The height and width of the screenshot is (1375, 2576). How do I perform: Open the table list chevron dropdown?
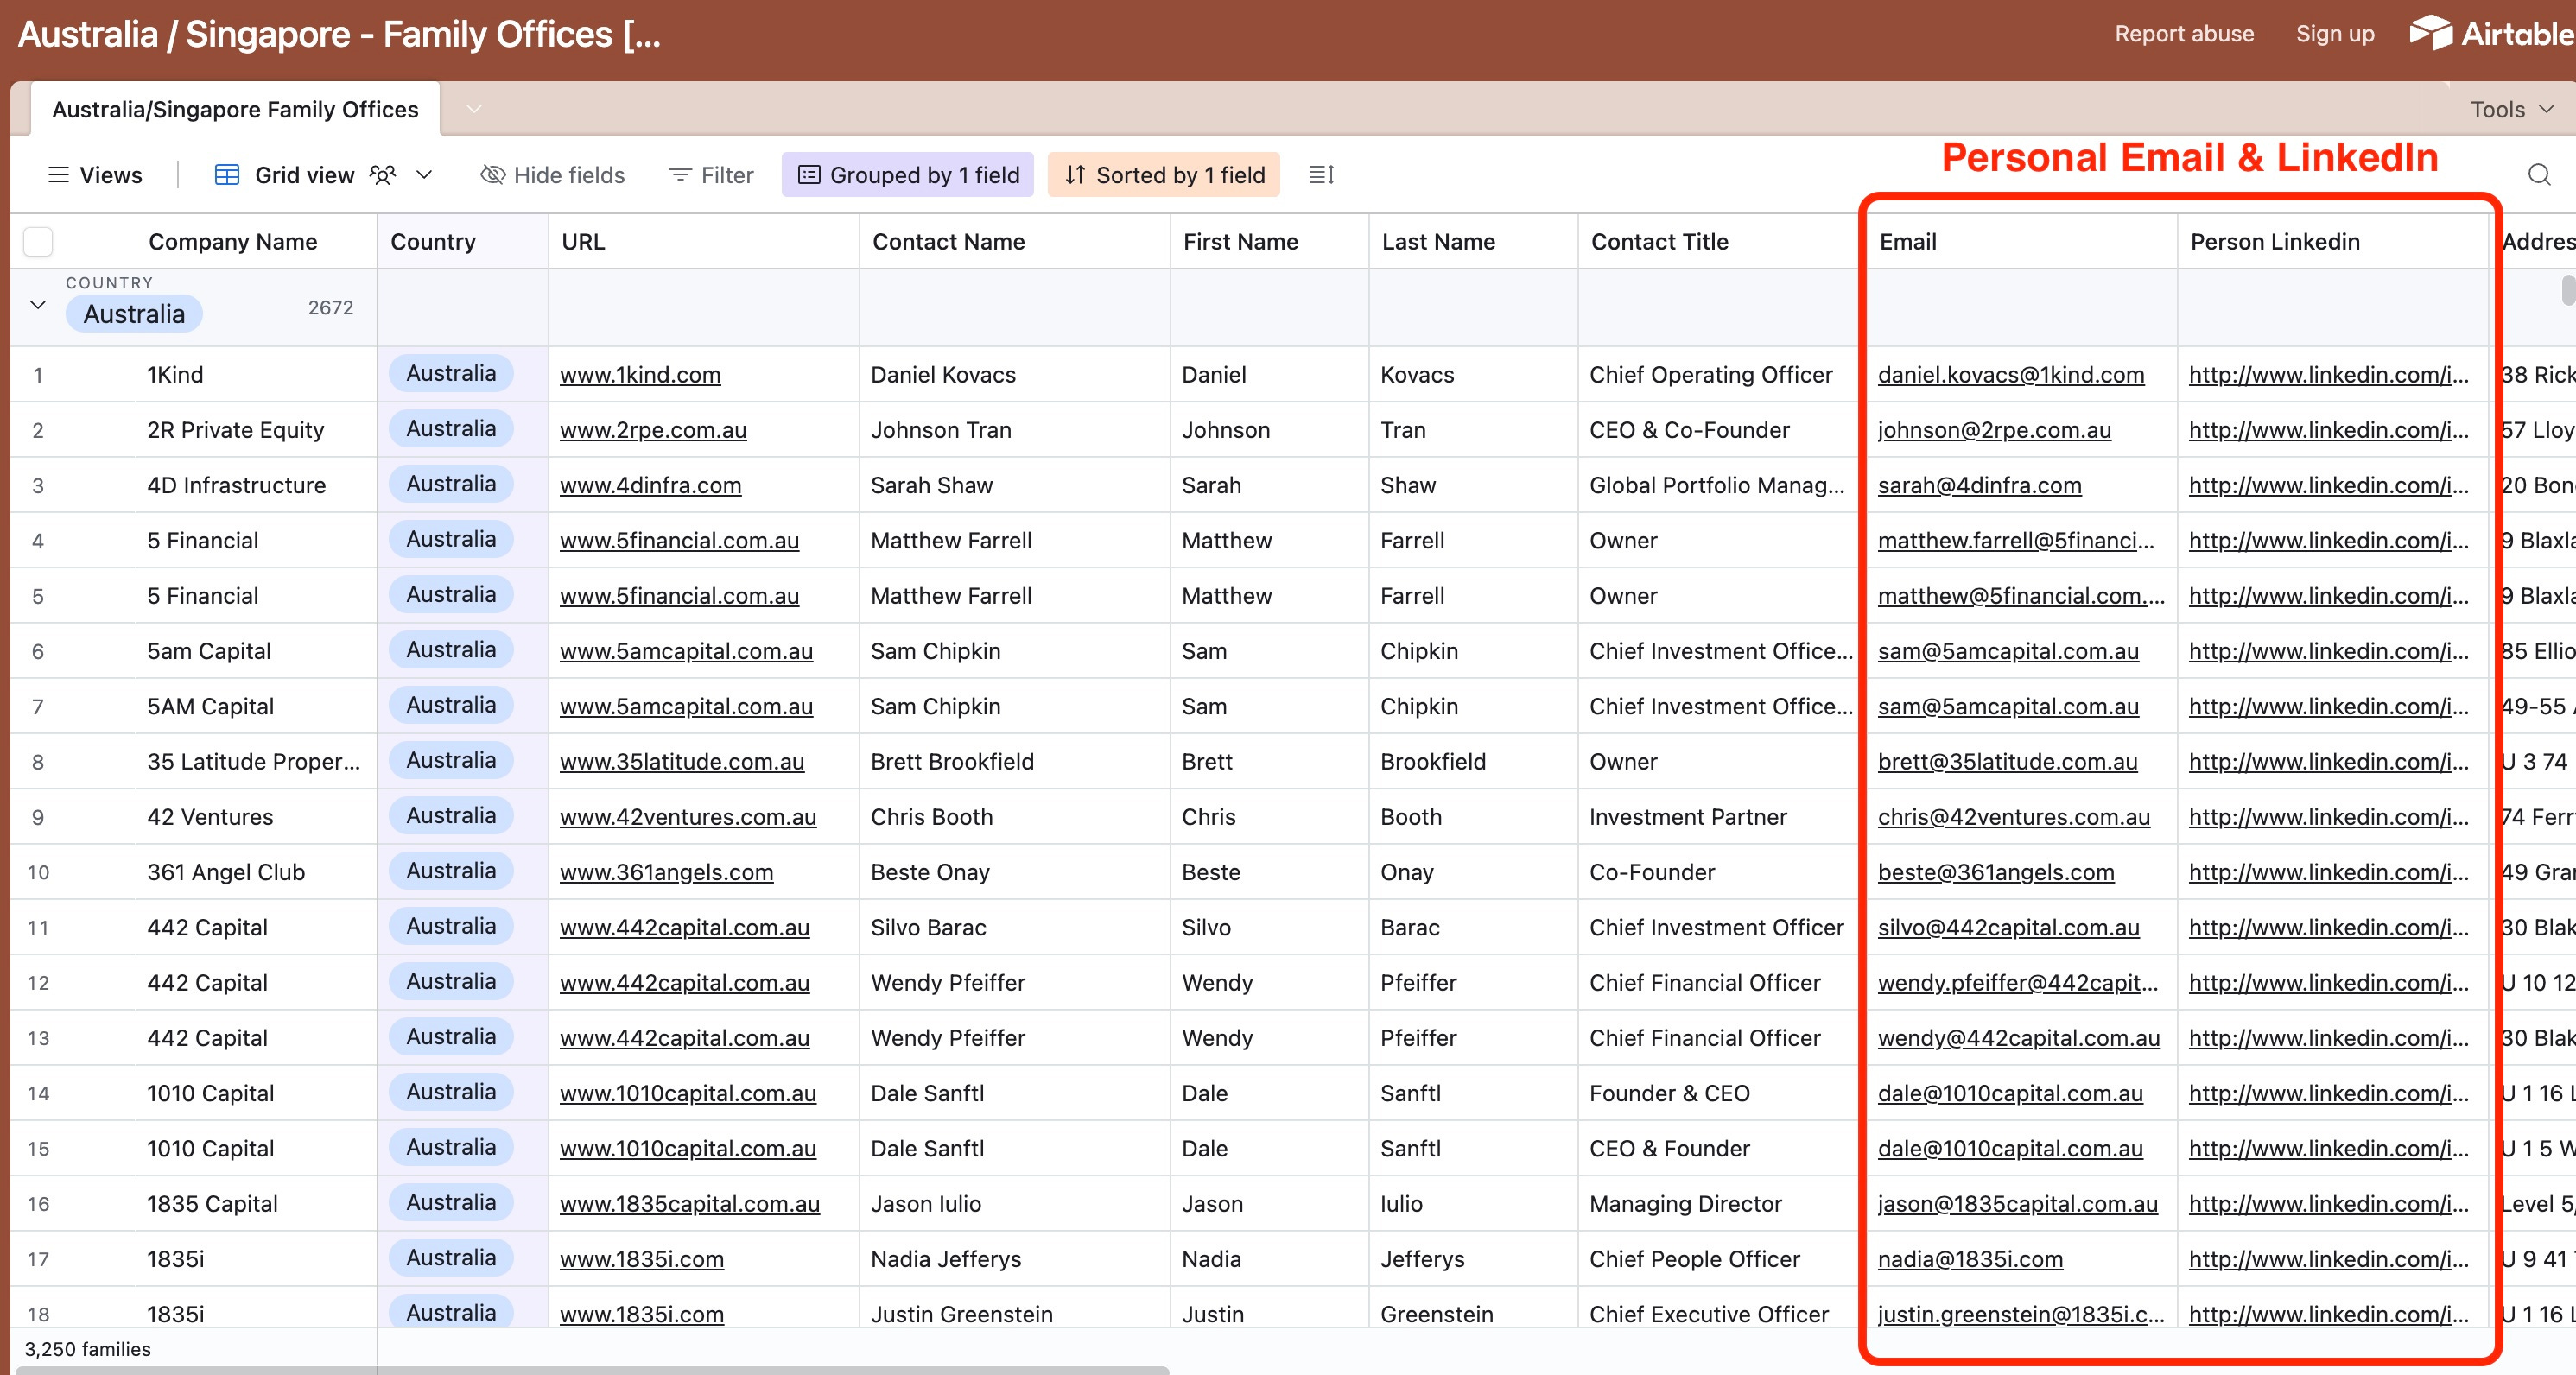pos(474,109)
